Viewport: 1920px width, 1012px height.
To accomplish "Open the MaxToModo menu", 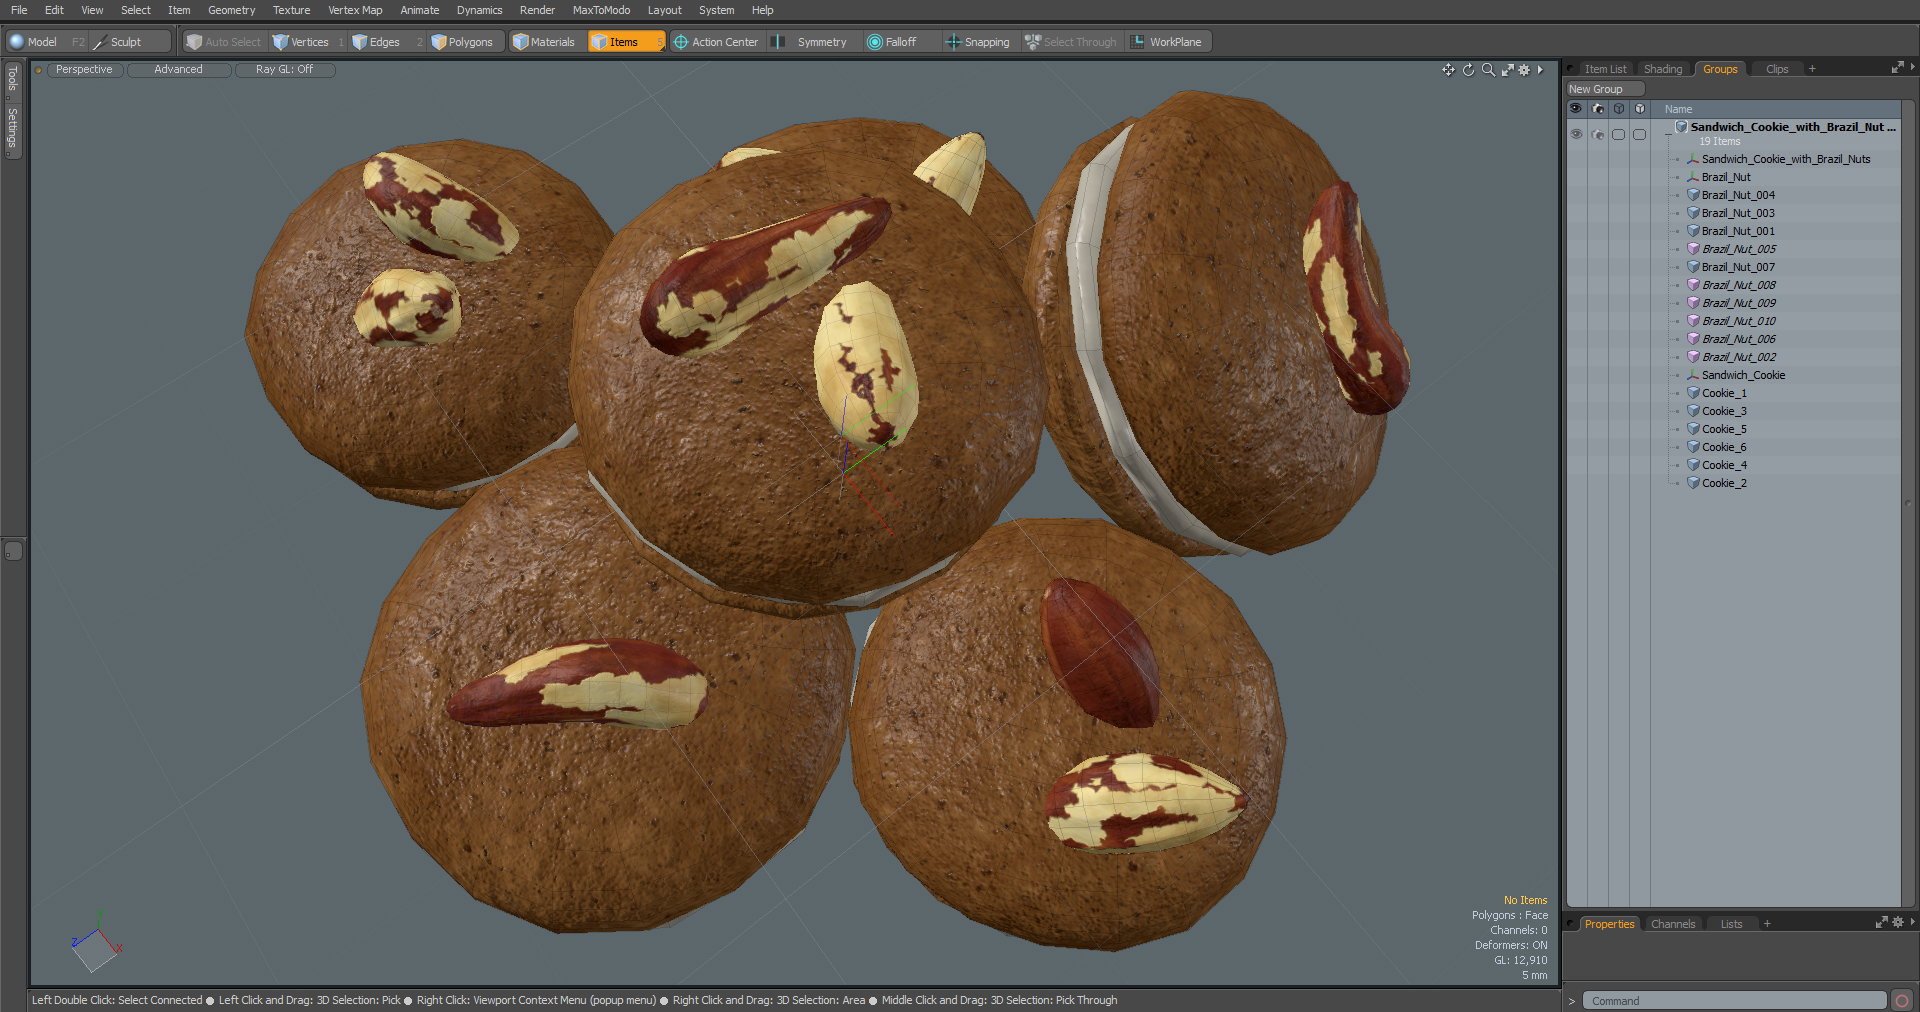I will click(601, 10).
